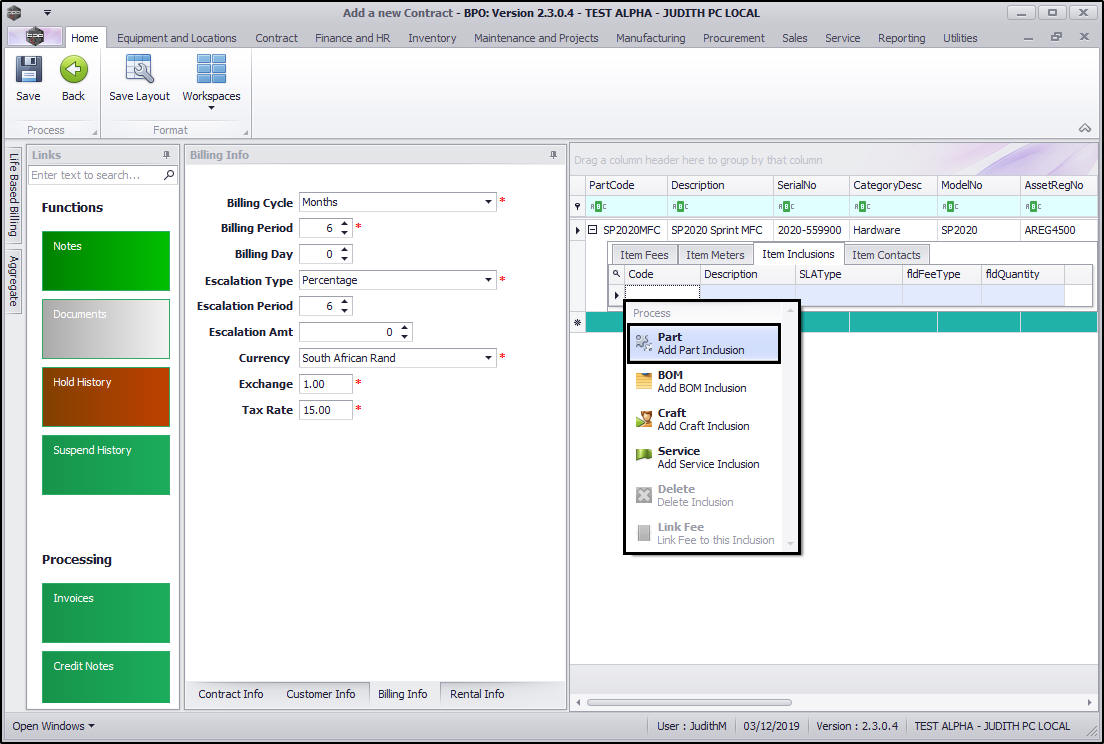Increase the Billing Period value
The image size is (1104, 744).
[344, 224]
